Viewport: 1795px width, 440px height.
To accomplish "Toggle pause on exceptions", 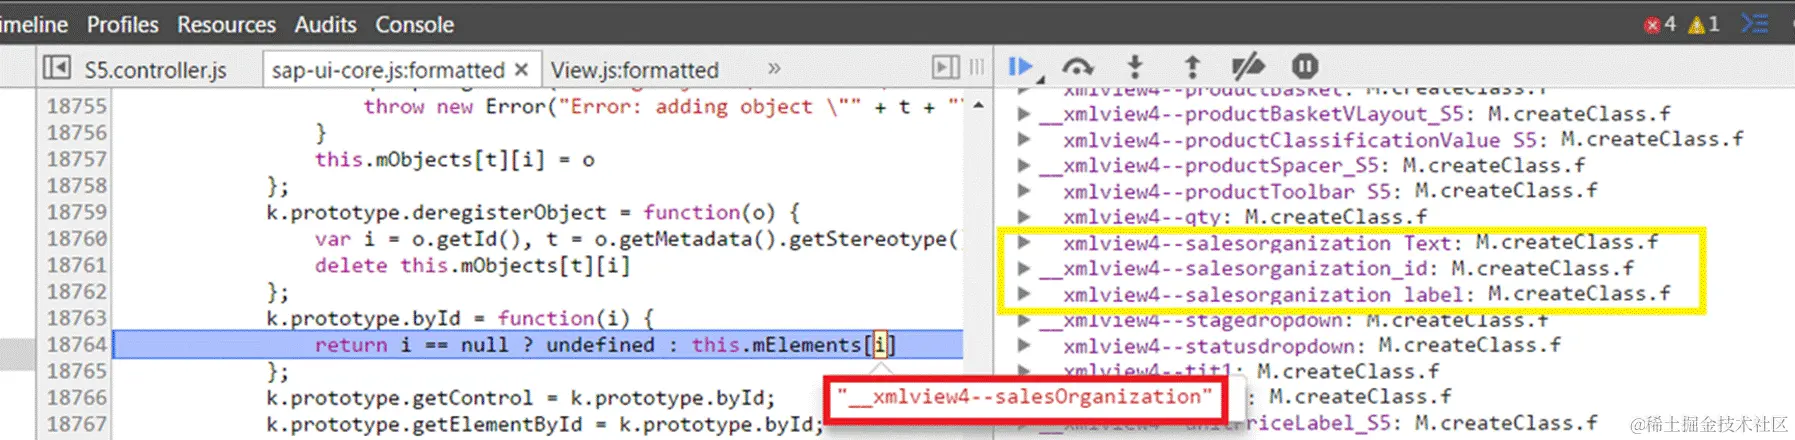I will click(1304, 67).
